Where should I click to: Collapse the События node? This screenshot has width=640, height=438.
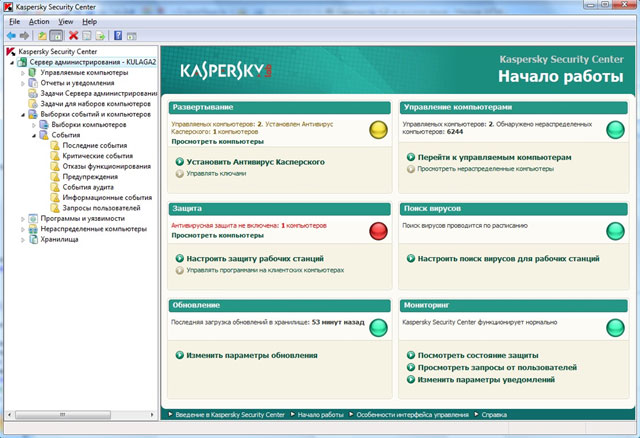[34, 136]
